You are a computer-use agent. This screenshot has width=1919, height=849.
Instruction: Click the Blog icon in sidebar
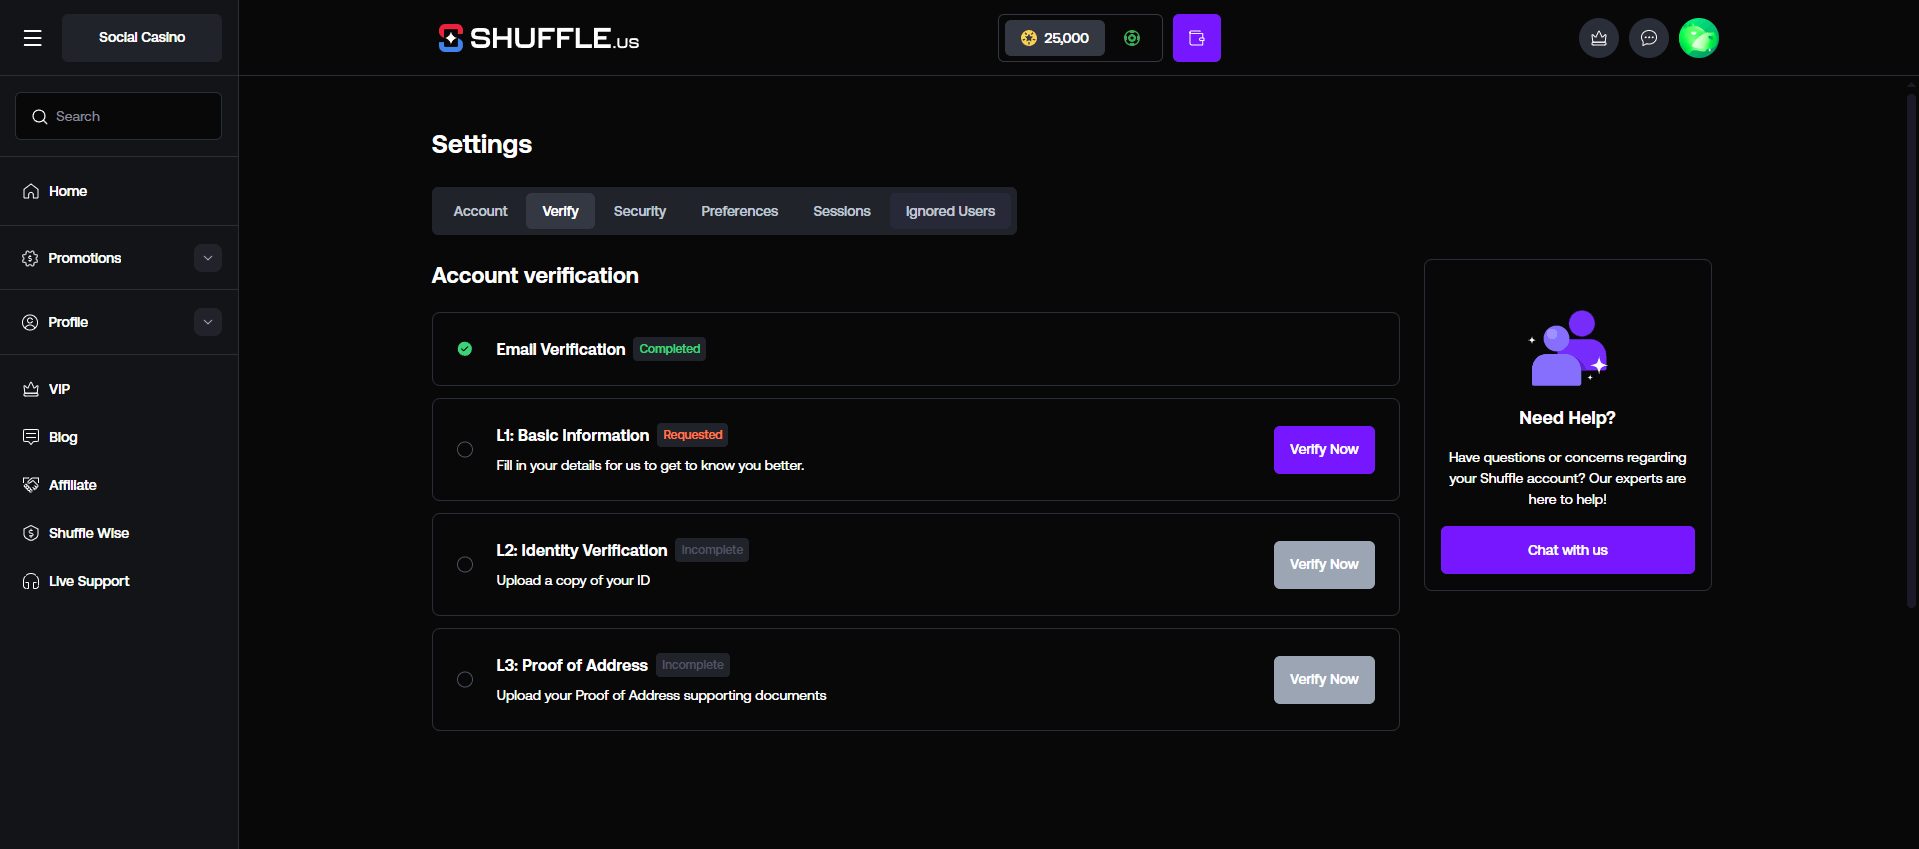(31, 437)
